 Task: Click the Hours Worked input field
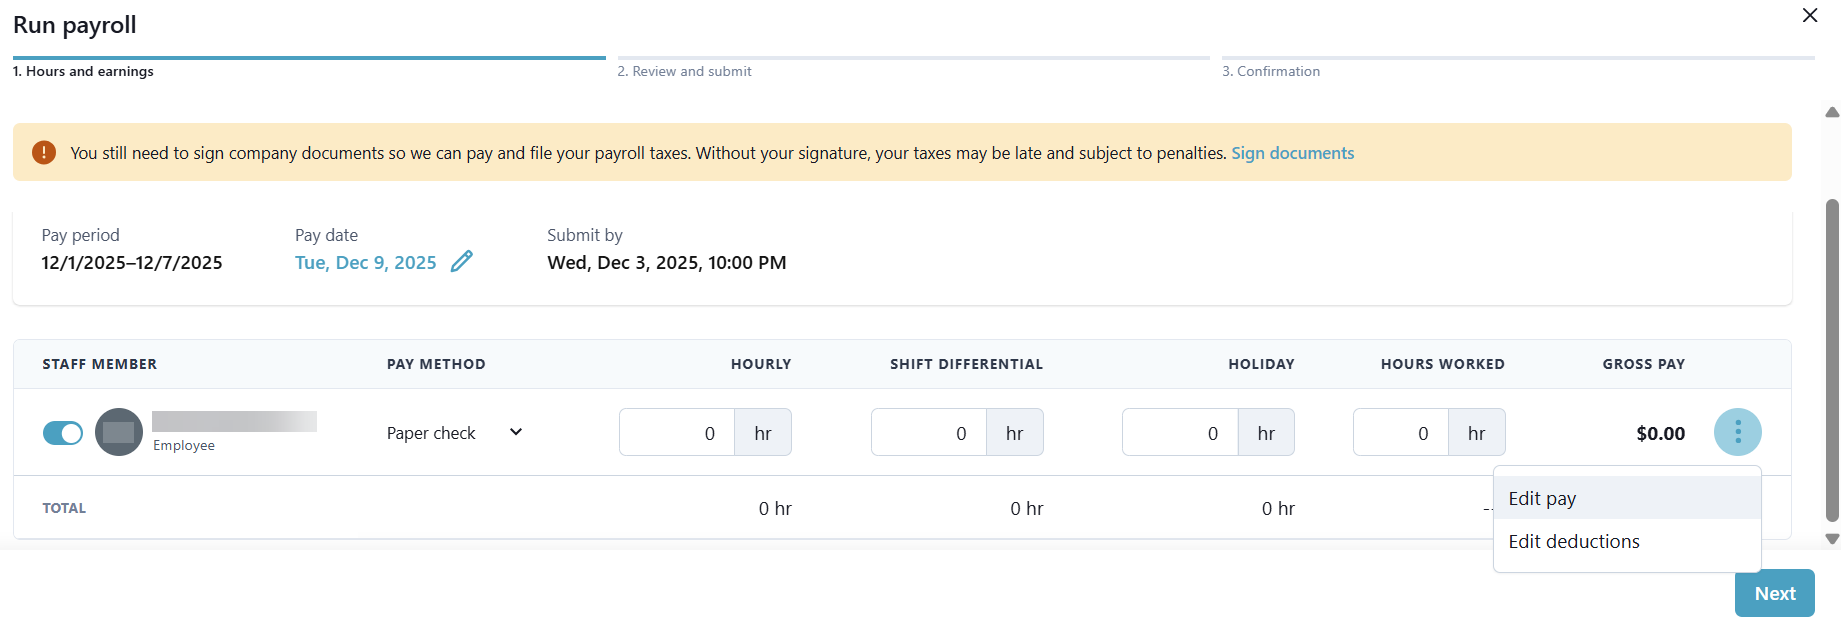tap(1400, 433)
